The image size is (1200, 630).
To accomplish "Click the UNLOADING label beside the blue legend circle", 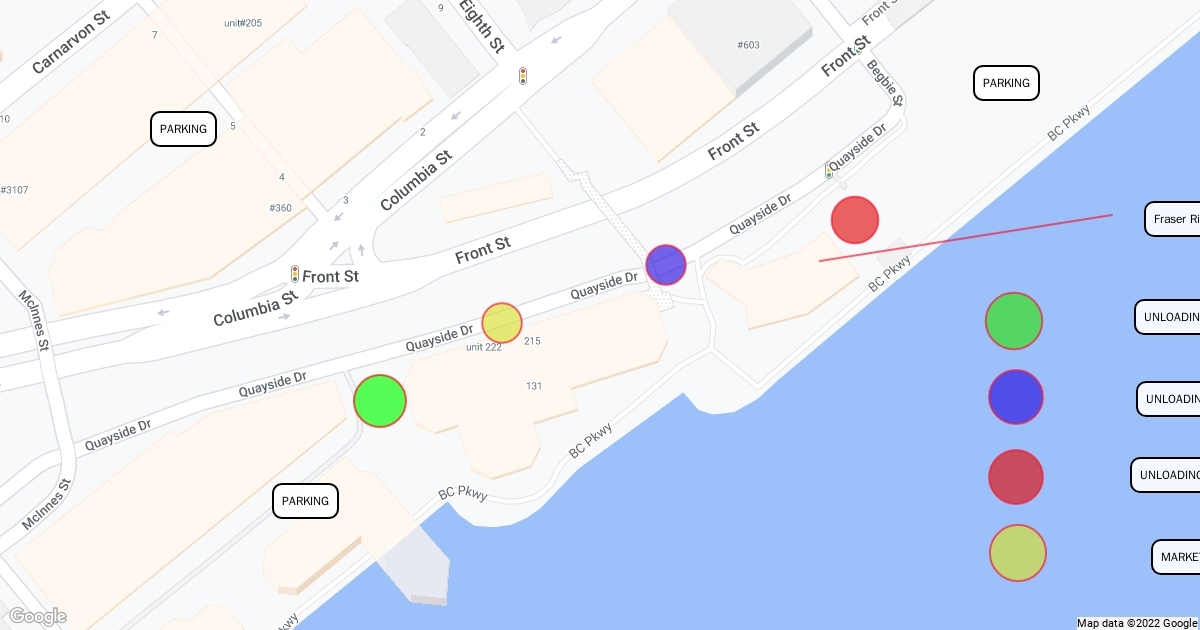I will click(1169, 399).
